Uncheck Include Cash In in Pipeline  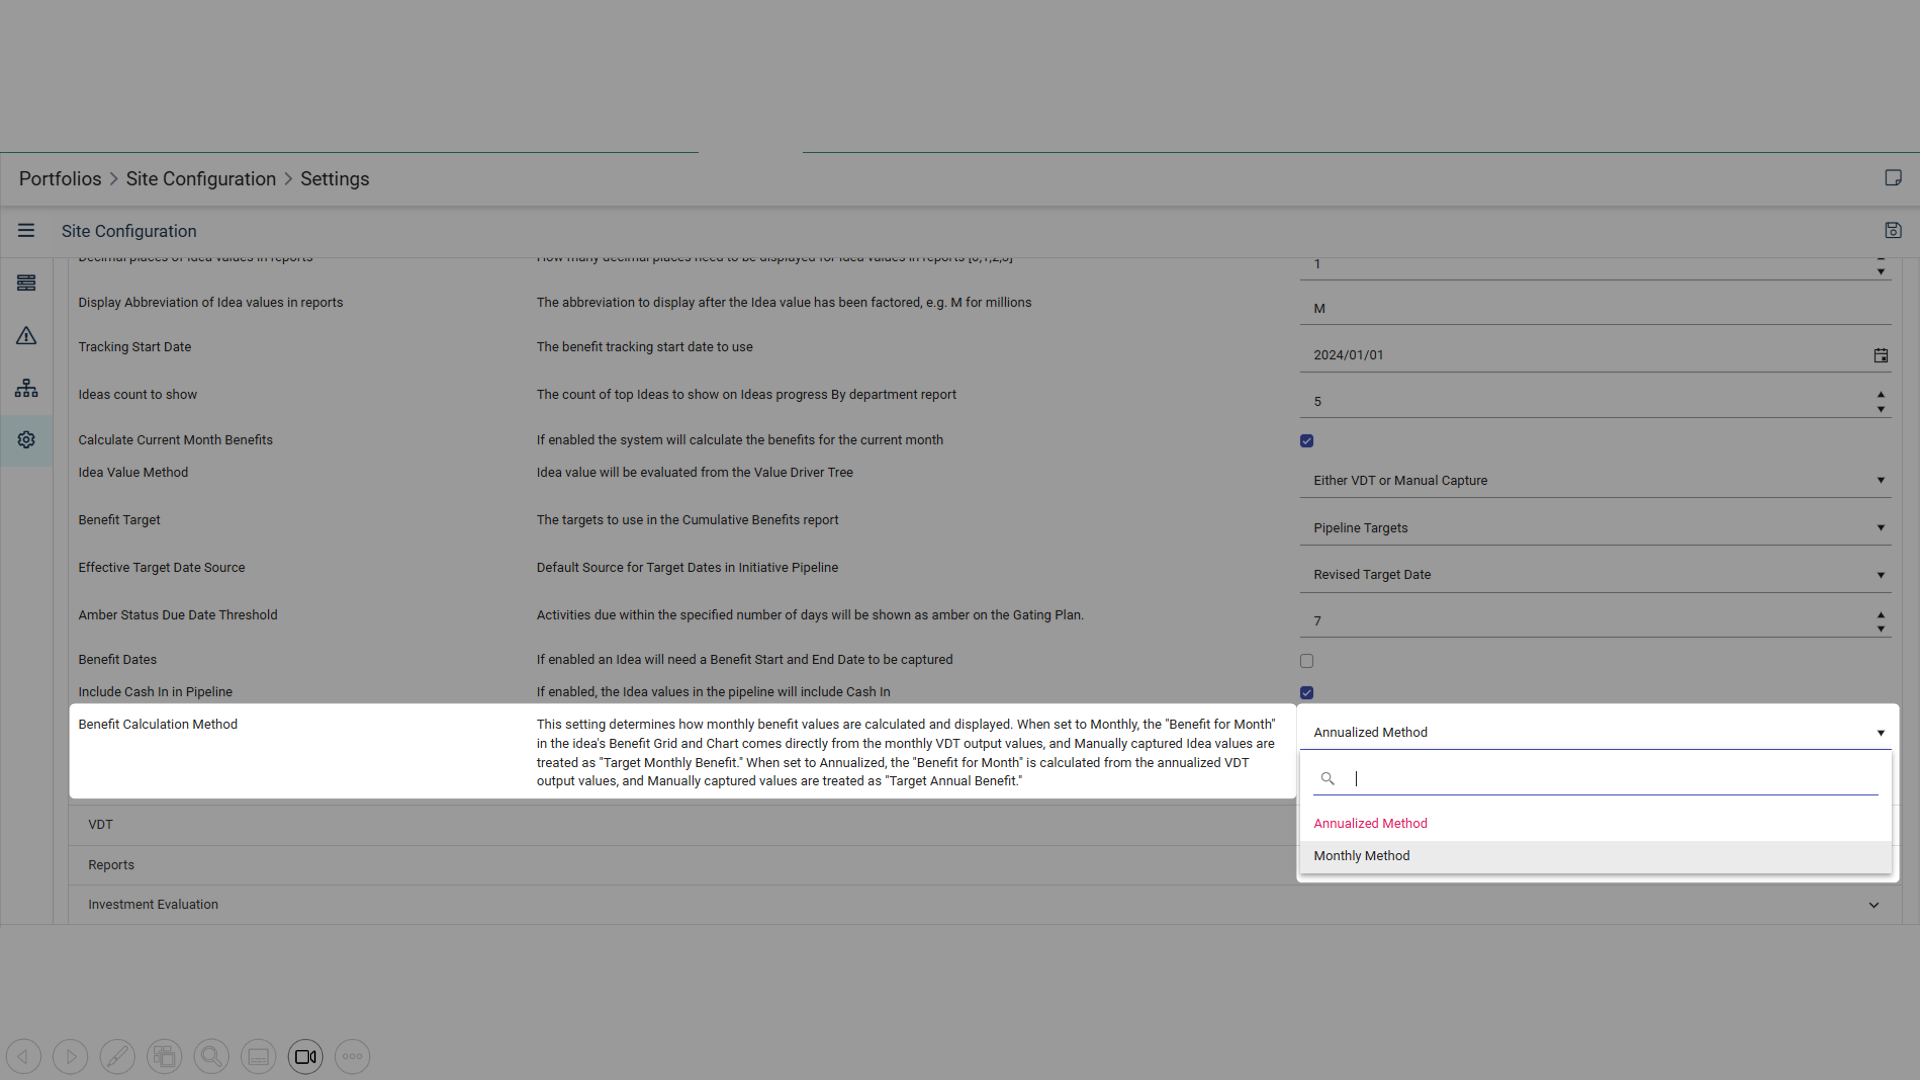click(1306, 693)
